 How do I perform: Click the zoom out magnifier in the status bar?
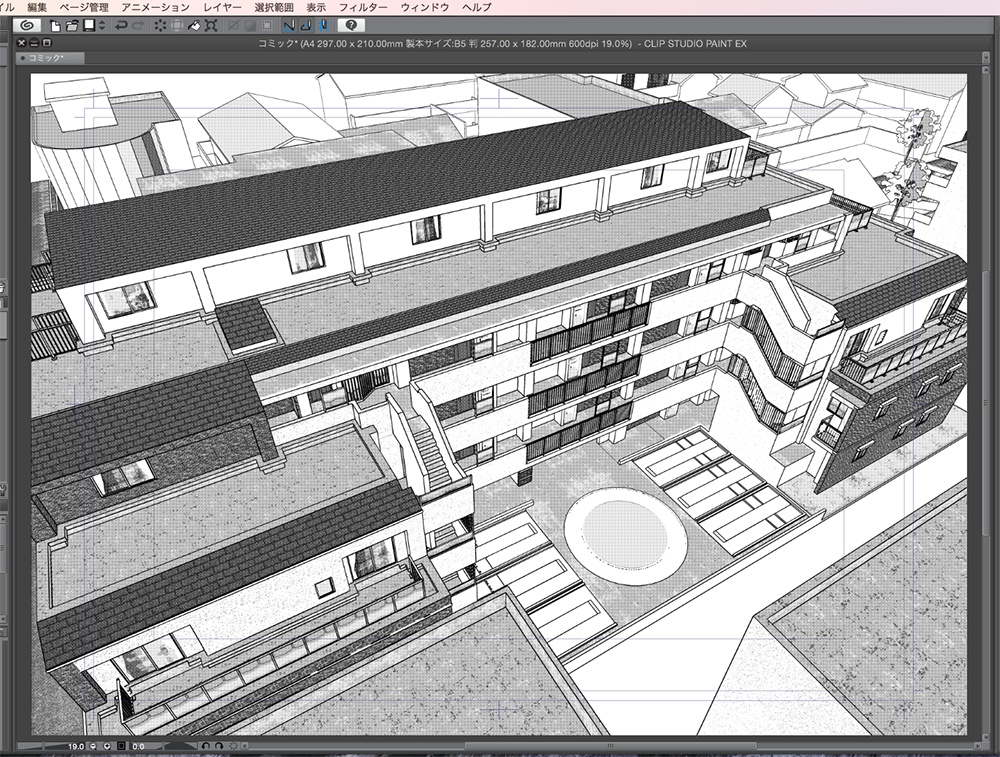pos(93,745)
